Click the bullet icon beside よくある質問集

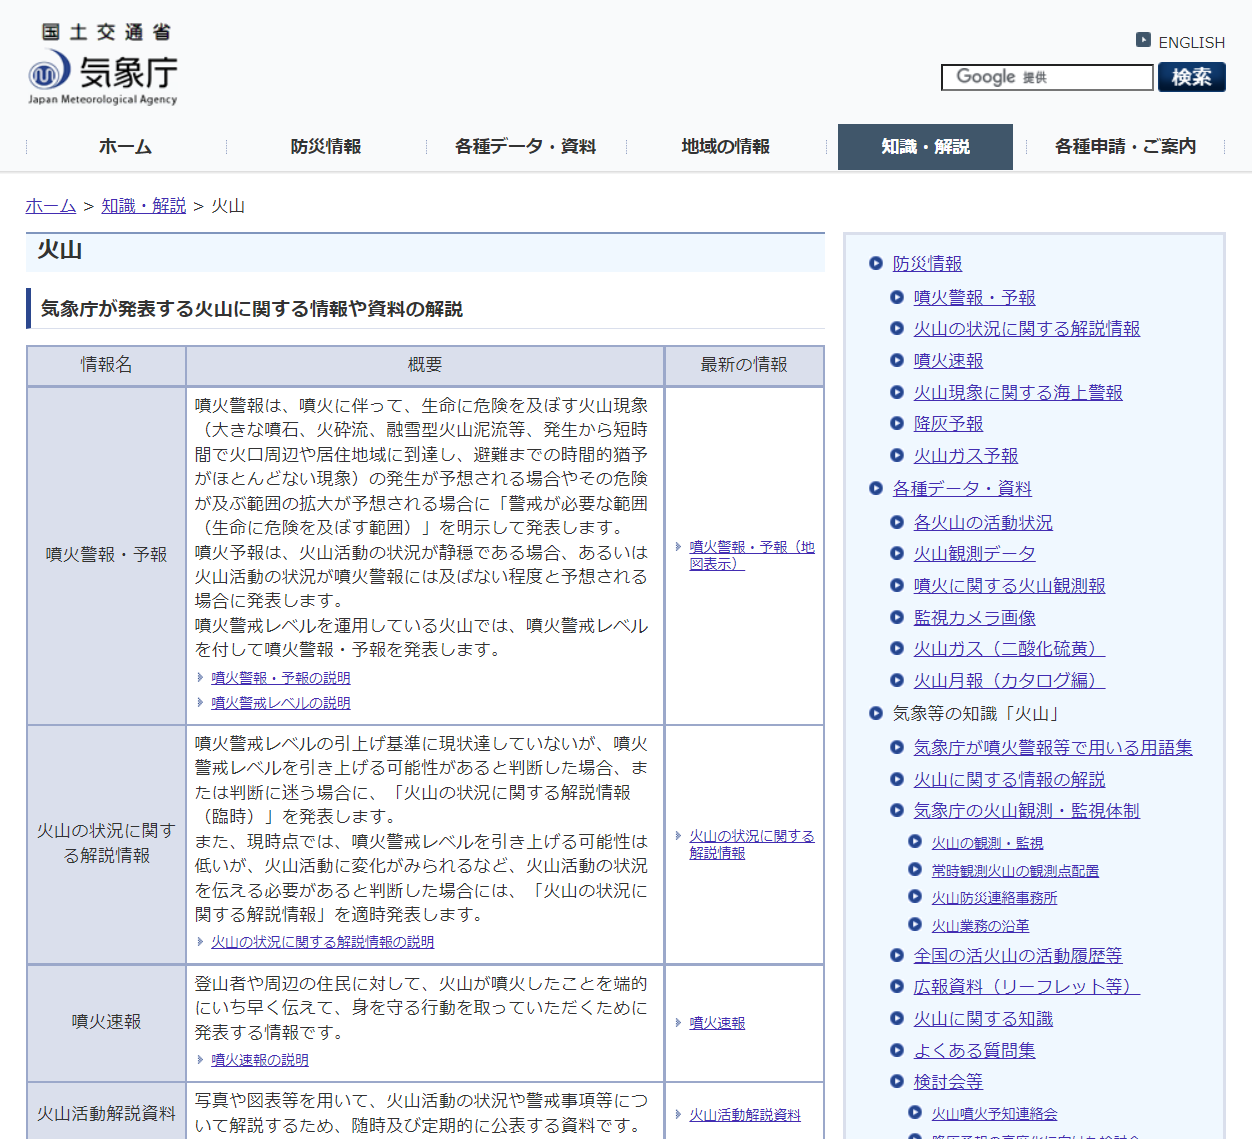pos(897,1051)
